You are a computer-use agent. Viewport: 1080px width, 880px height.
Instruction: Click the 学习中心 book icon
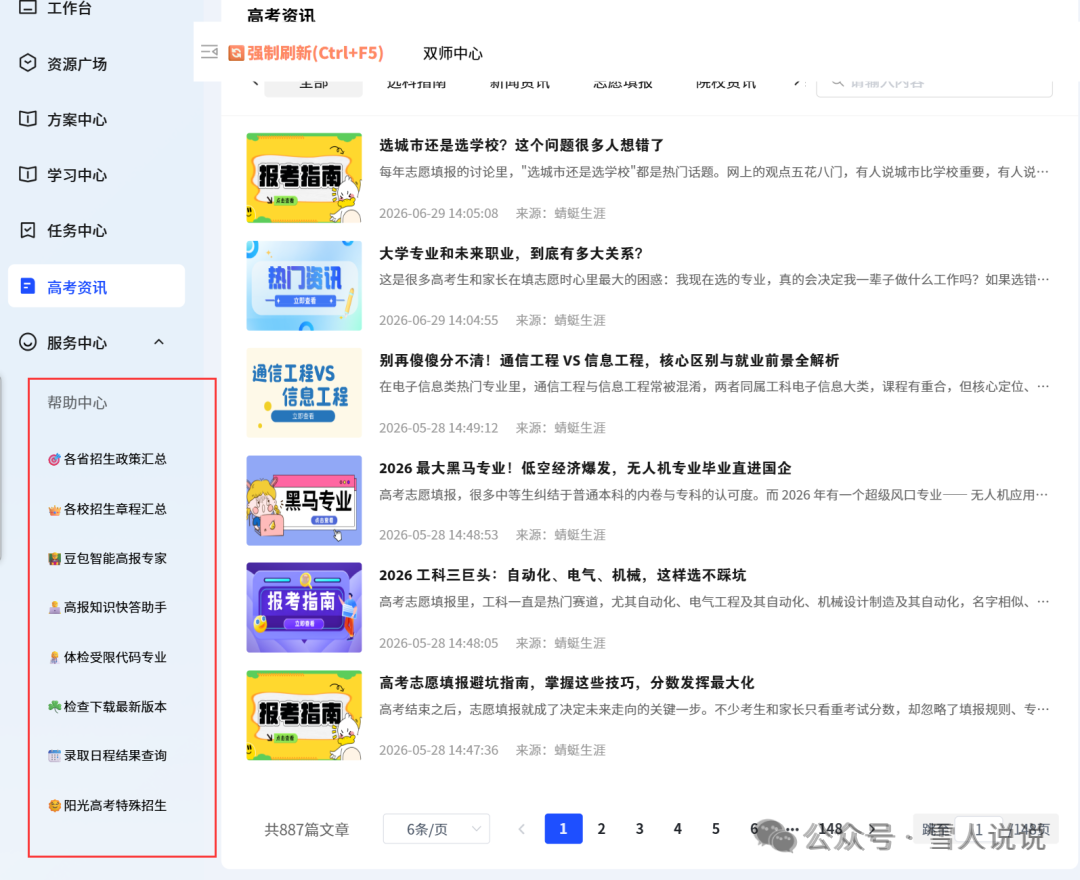[28, 174]
